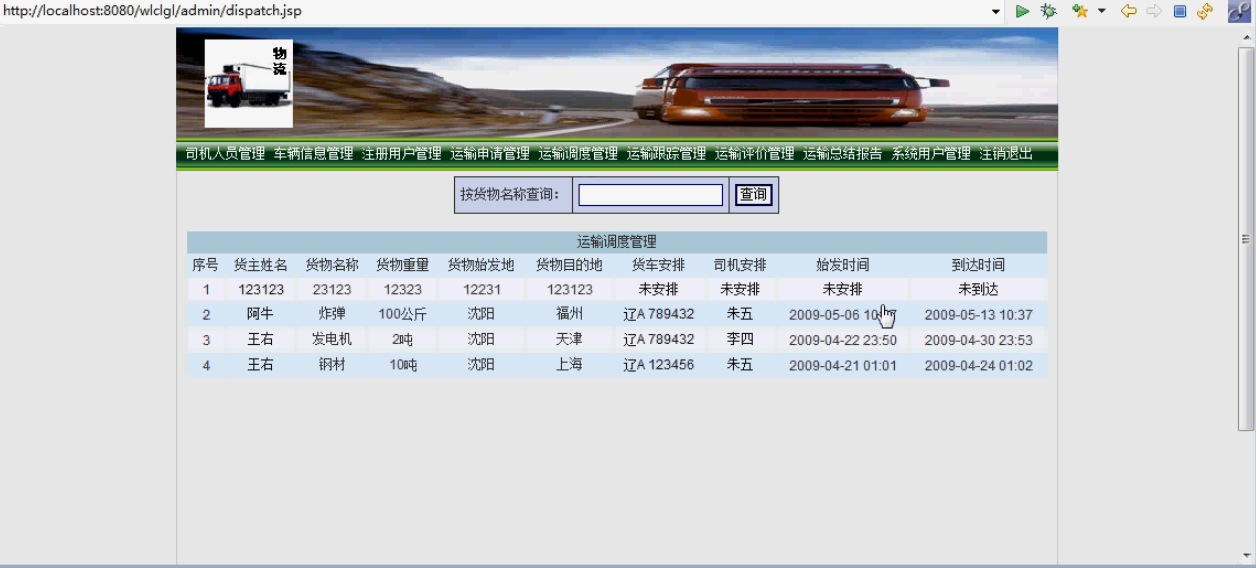
Task: Click the Refresh page arrows icon
Action: (x=1204, y=11)
